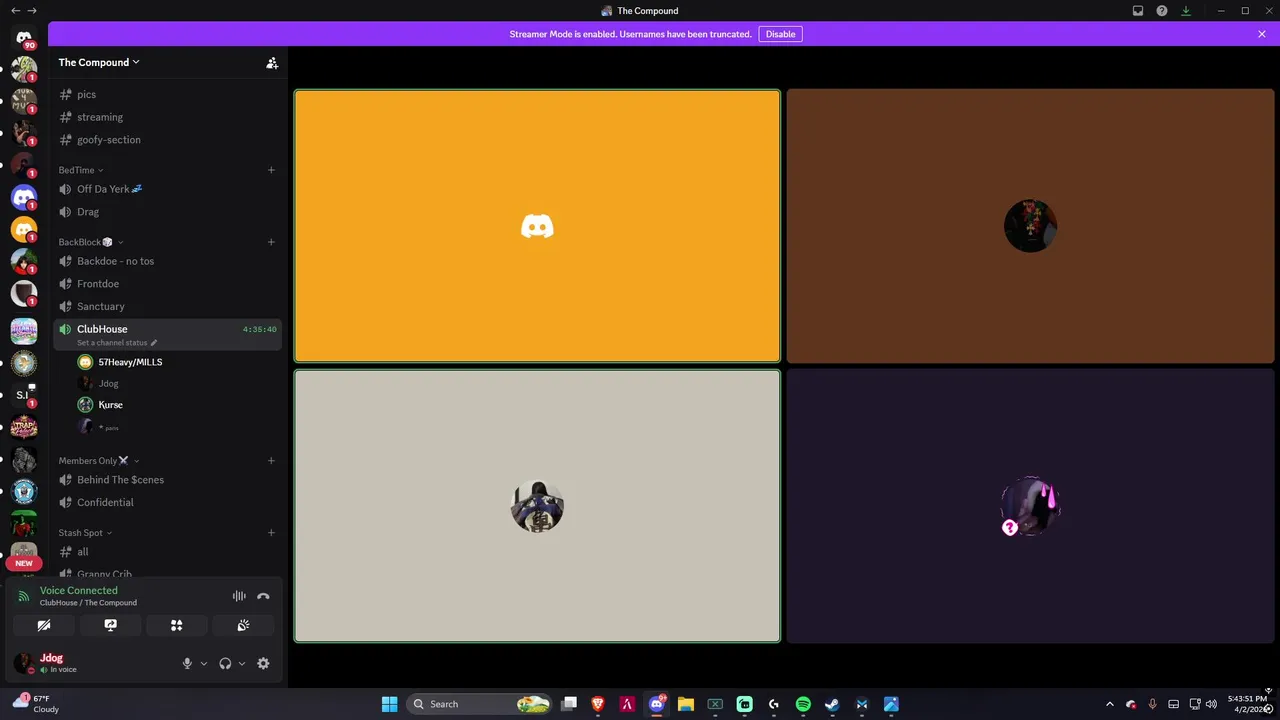
Task: Join the Frontdoe voice channel
Action: [166, 284]
